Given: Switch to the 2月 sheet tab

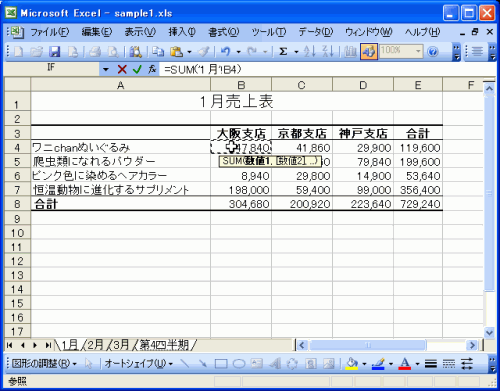Looking at the screenshot, I should (95, 345).
